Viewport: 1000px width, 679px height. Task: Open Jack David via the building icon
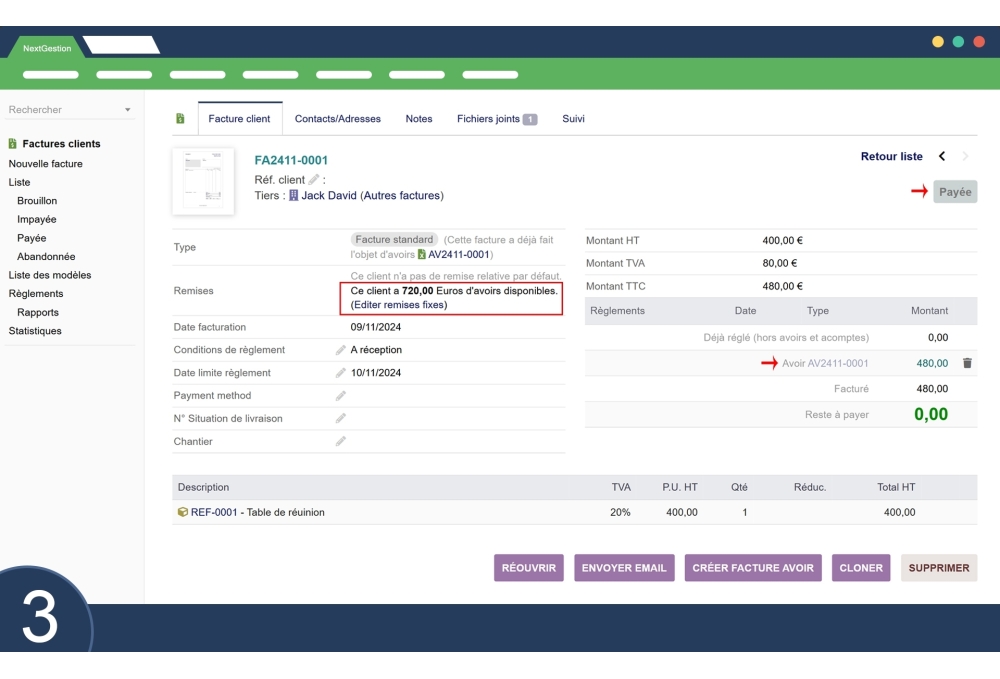[293, 194]
